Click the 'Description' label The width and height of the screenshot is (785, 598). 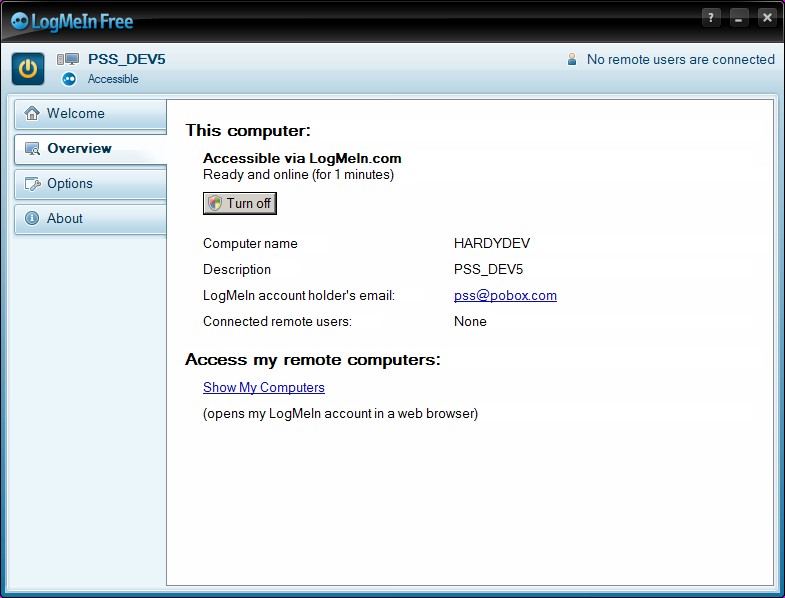(237, 269)
